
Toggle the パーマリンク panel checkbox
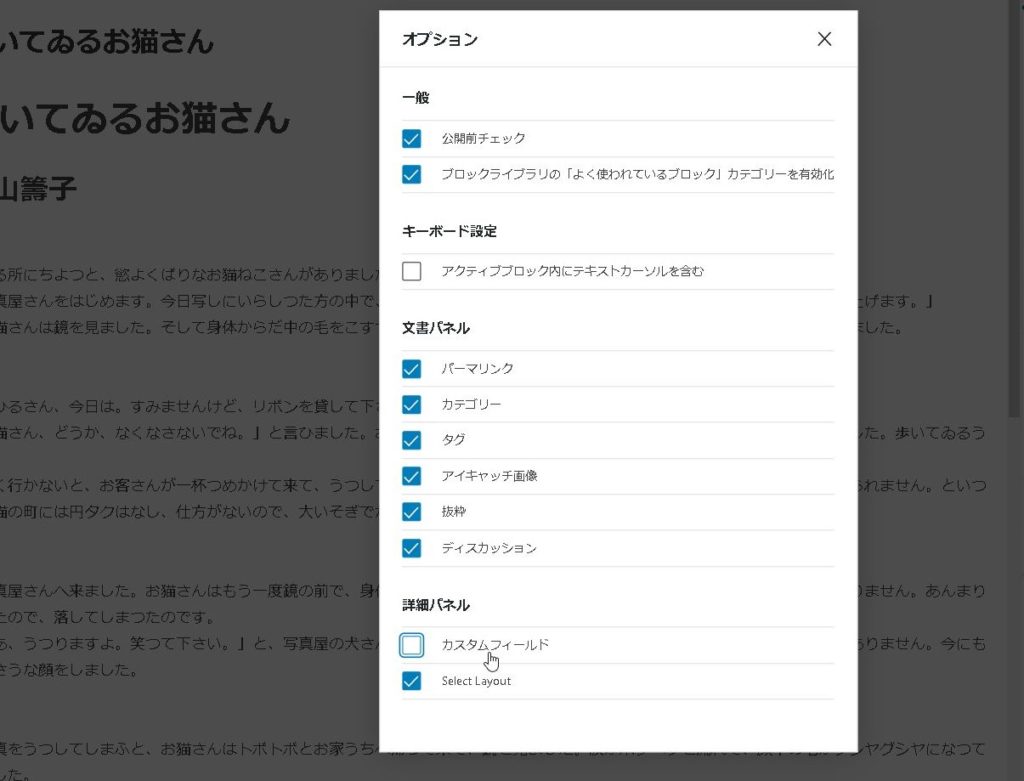pyautogui.click(x=411, y=368)
